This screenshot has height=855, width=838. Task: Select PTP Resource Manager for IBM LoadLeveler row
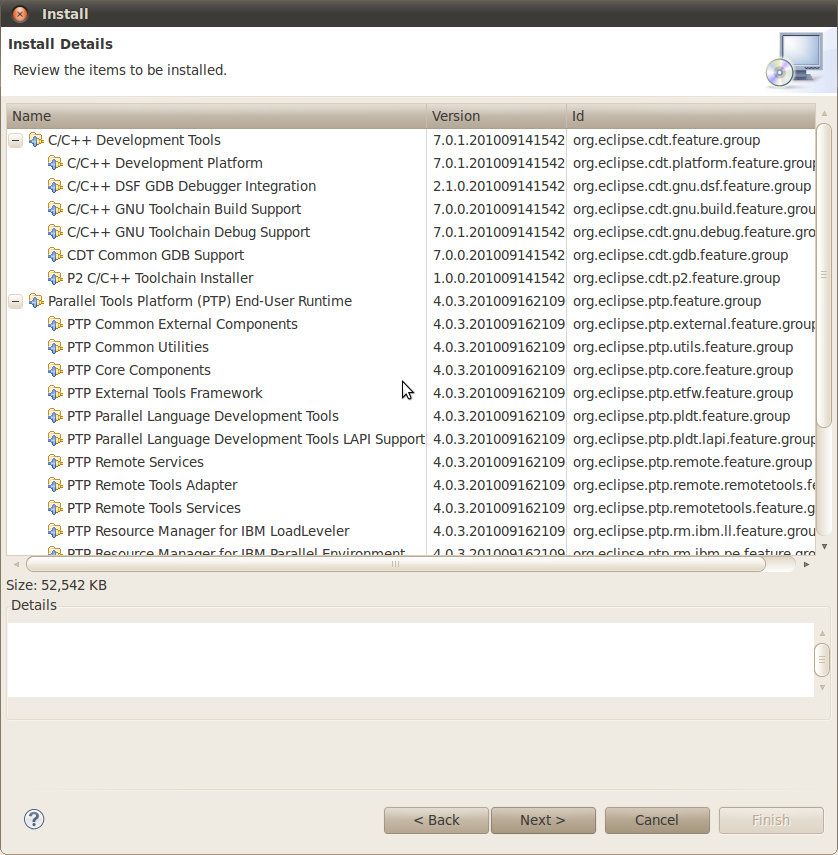coord(411,531)
